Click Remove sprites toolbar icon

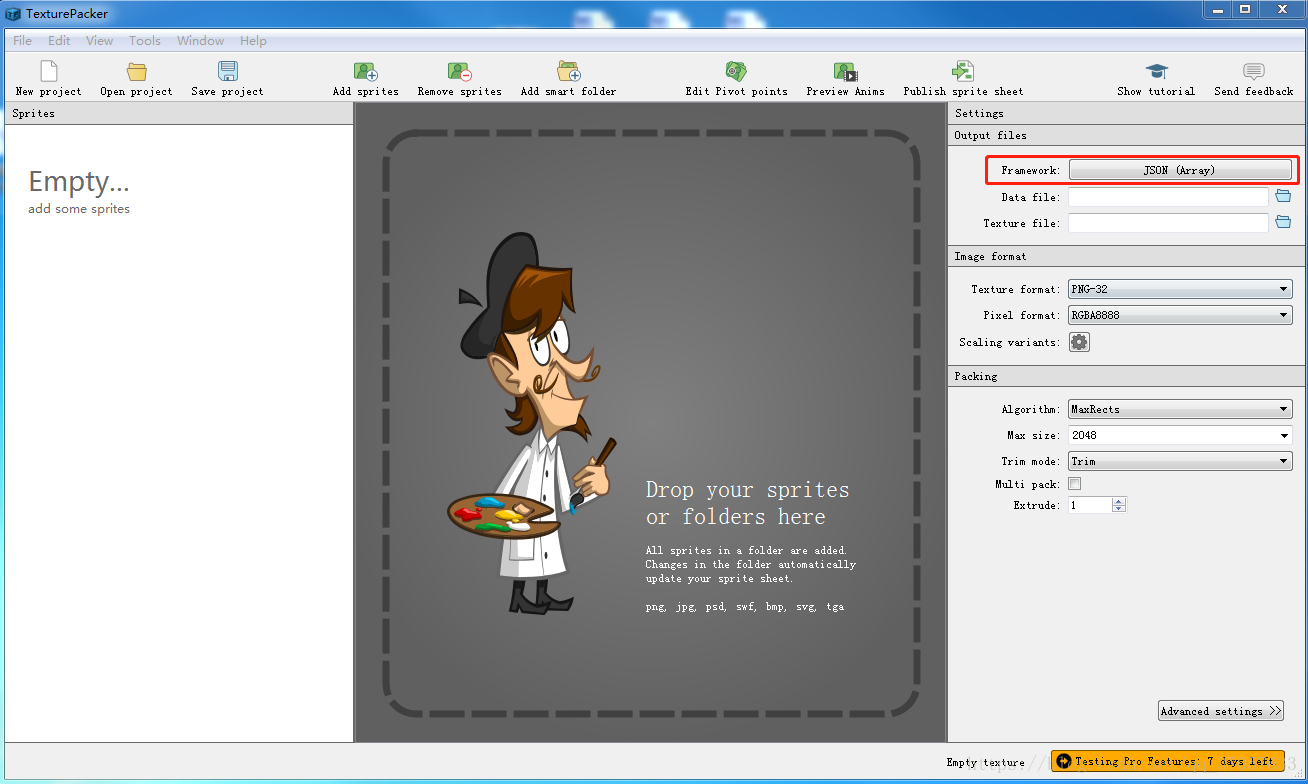tap(459, 72)
